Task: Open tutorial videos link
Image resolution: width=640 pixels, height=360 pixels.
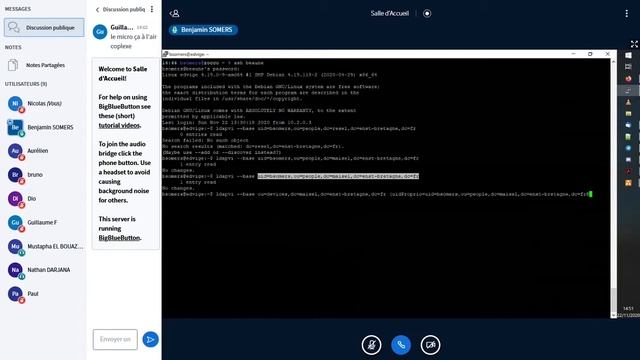Action: (x=119, y=125)
